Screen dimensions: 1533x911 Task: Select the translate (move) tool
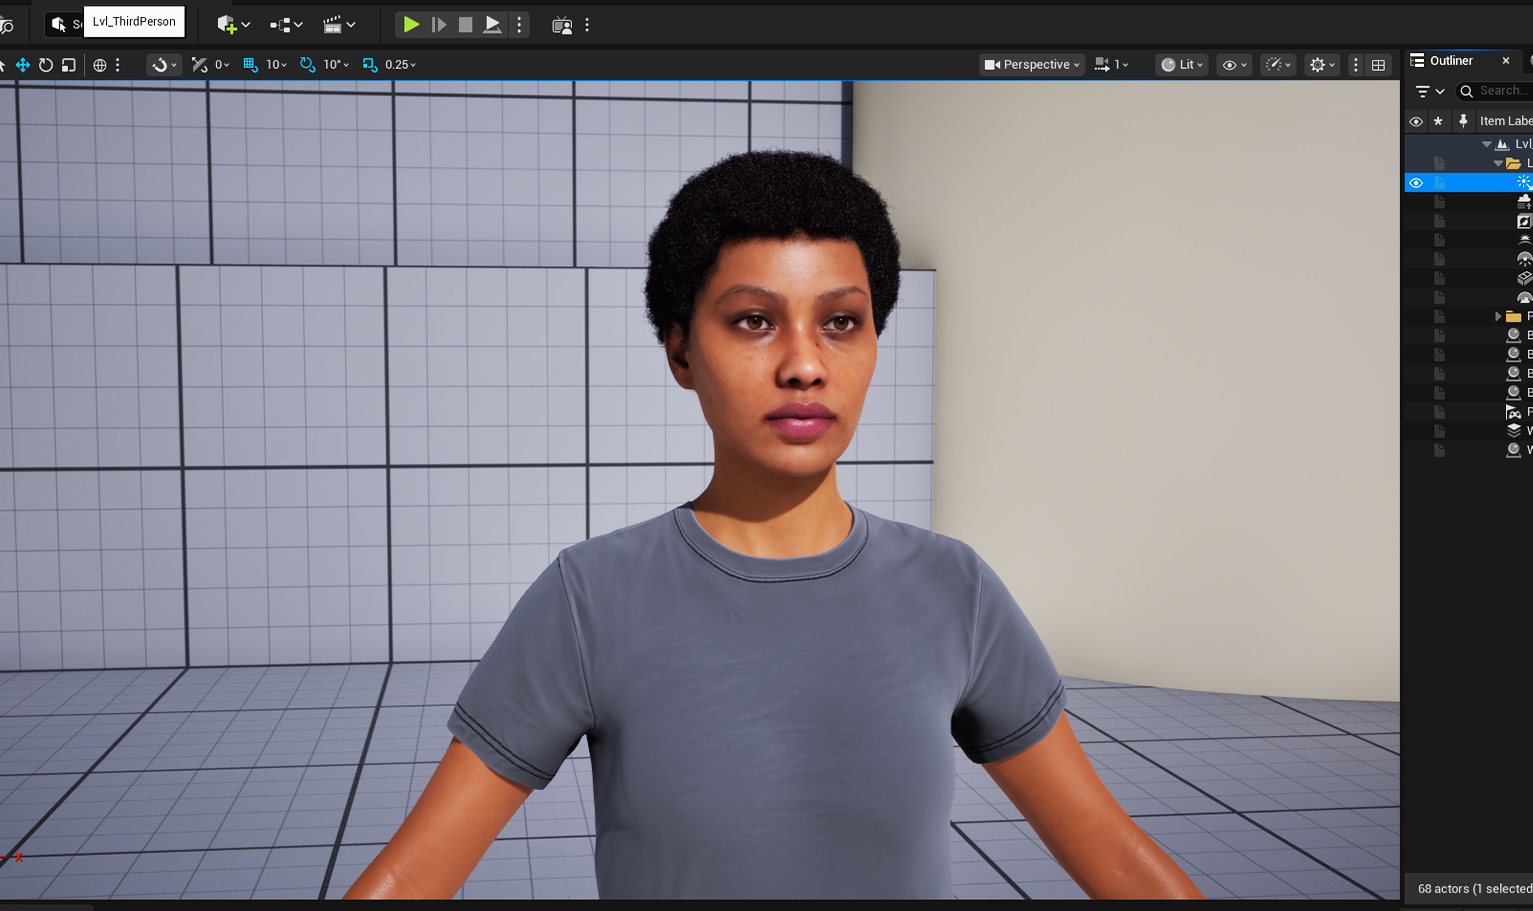(x=22, y=64)
